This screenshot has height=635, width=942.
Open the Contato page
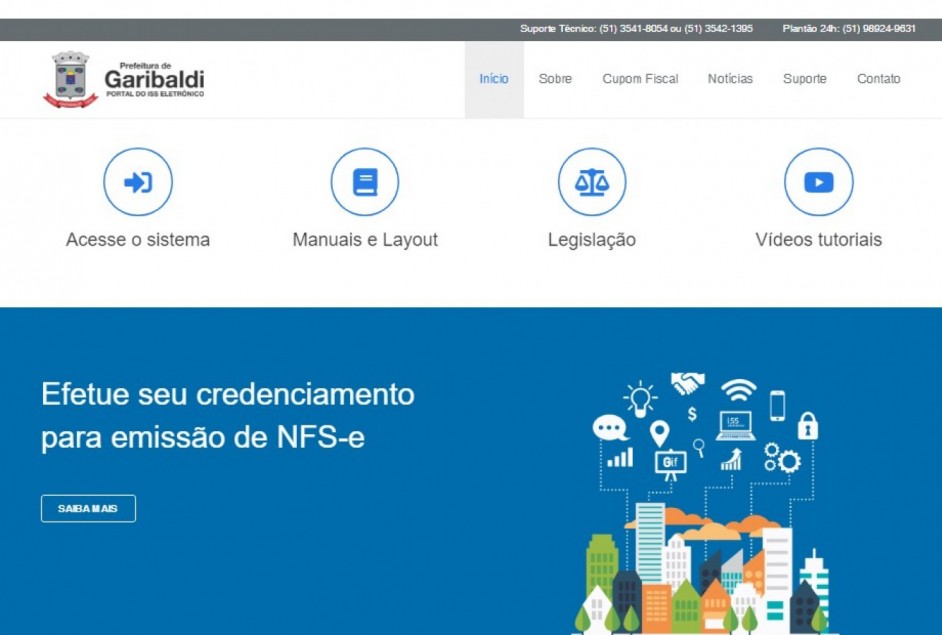pos(878,79)
